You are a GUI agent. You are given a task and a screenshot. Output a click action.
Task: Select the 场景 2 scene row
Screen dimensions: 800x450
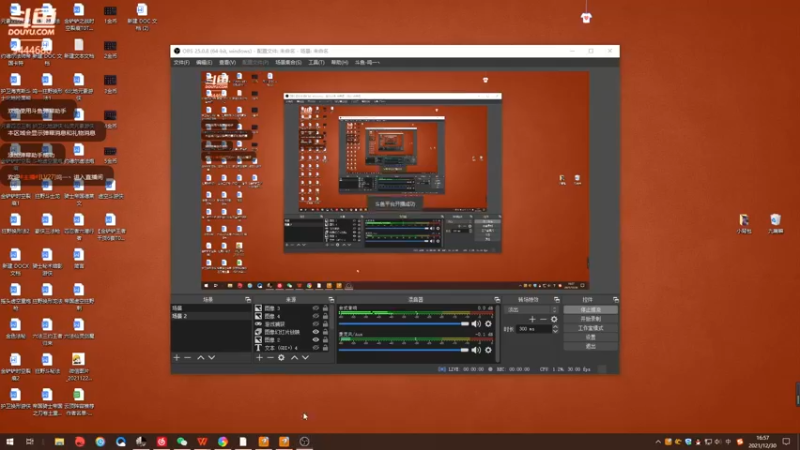point(211,316)
